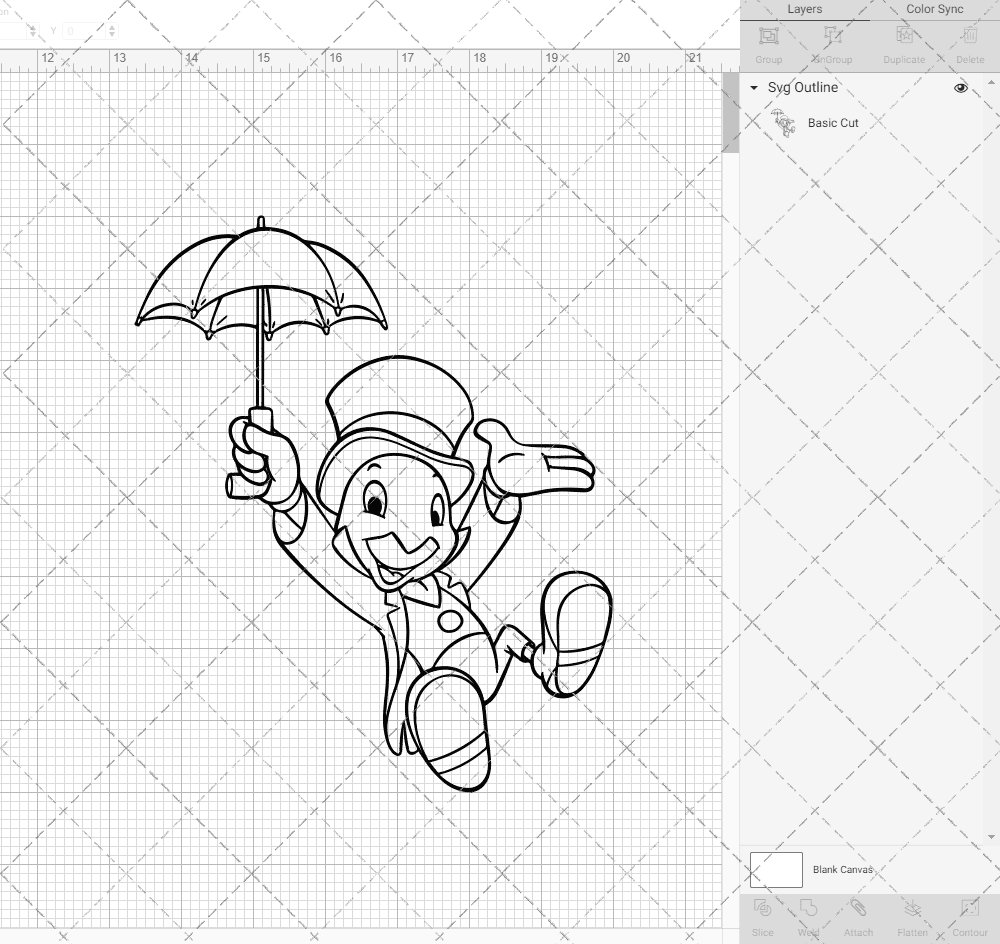The width and height of the screenshot is (1000, 944).
Task: Hide the Svg Outline layer
Action: coord(961,88)
